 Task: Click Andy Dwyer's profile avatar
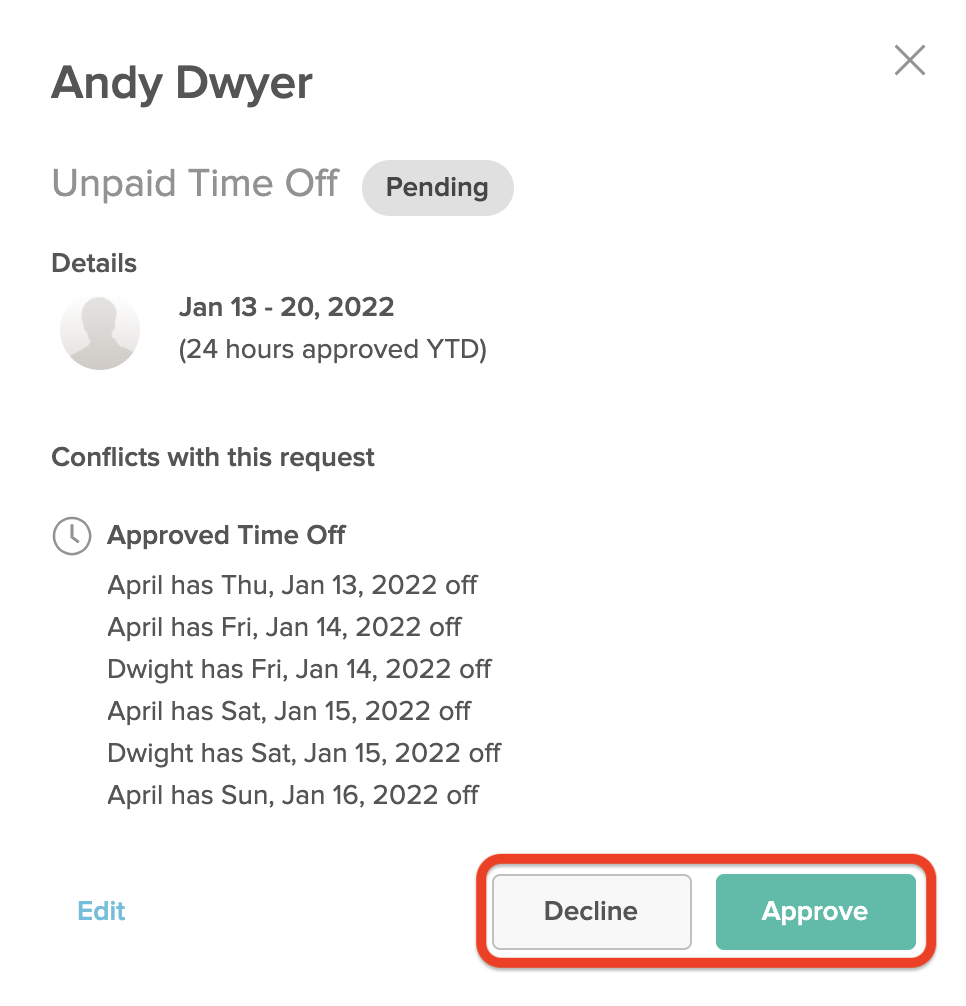(x=100, y=332)
